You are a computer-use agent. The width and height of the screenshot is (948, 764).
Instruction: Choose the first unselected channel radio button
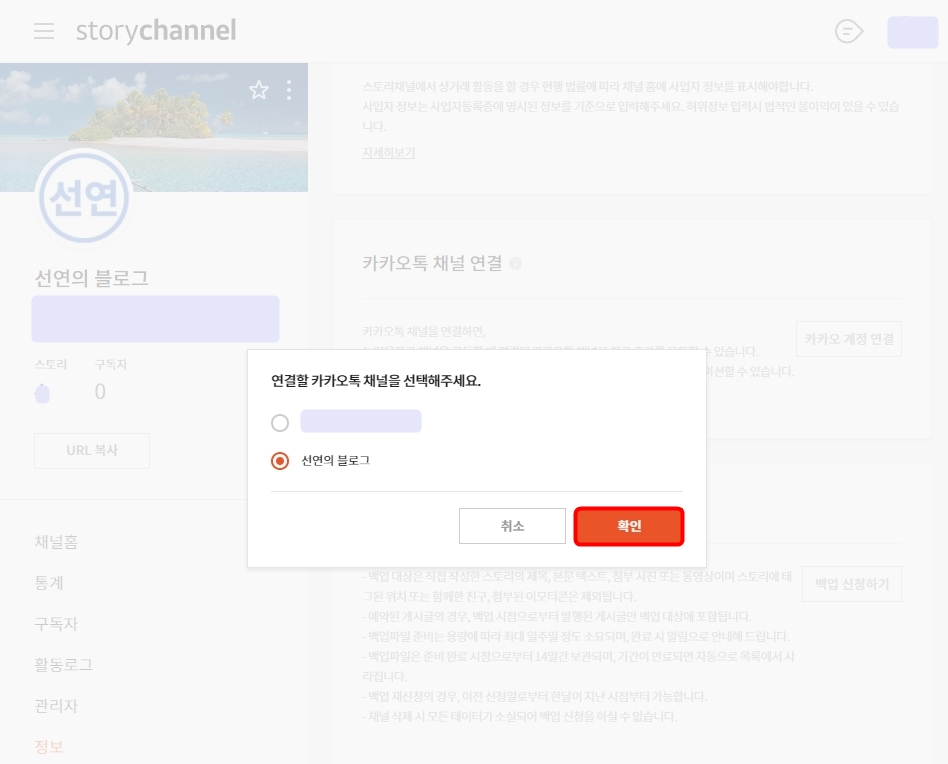tap(280, 422)
